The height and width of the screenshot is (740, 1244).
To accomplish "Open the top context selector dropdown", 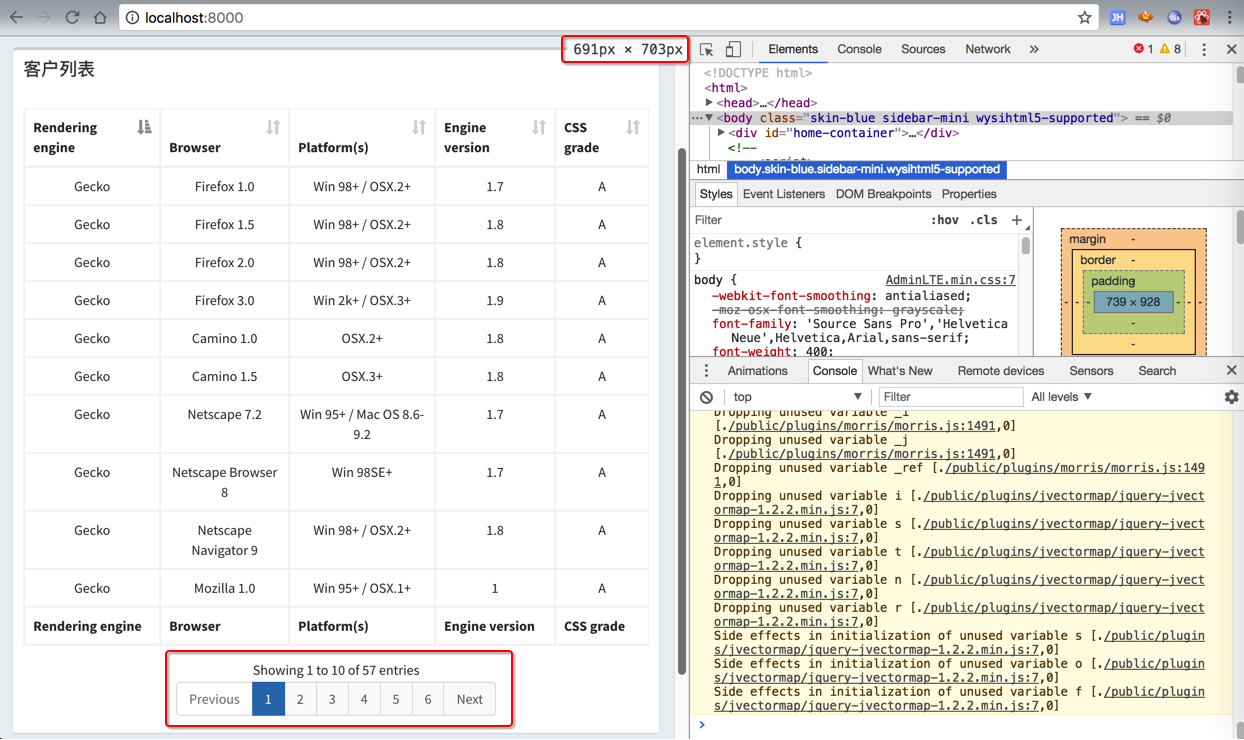I will pyautogui.click(x=795, y=397).
